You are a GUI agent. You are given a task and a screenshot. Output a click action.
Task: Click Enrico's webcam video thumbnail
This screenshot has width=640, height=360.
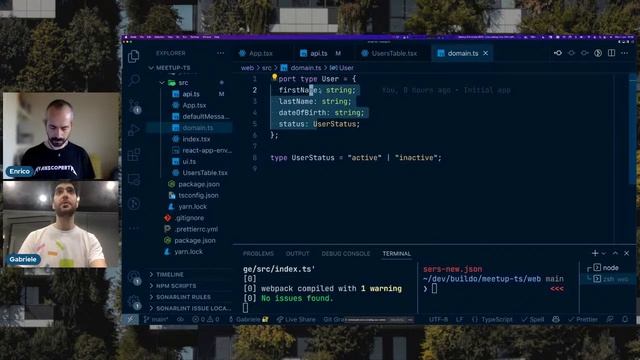(x=61, y=136)
